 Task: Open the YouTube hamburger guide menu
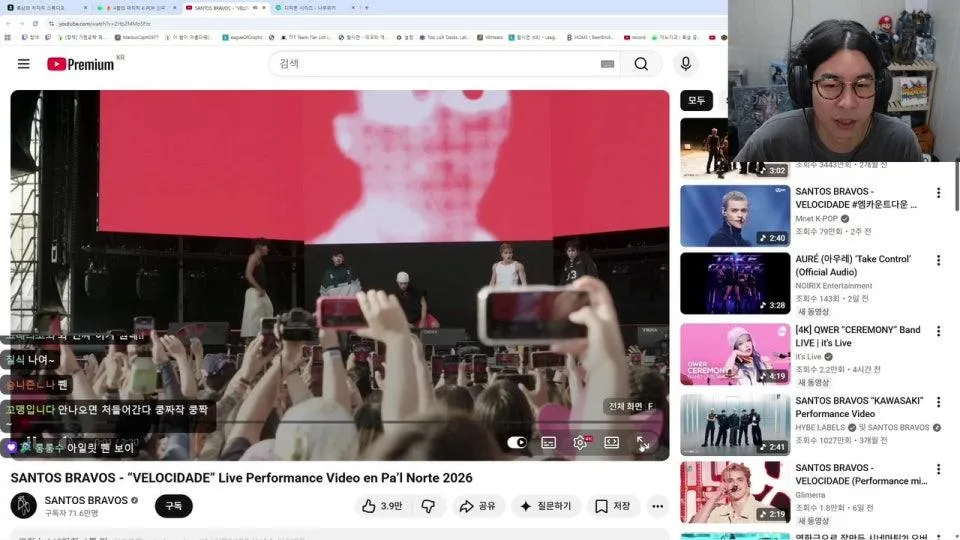click(23, 64)
